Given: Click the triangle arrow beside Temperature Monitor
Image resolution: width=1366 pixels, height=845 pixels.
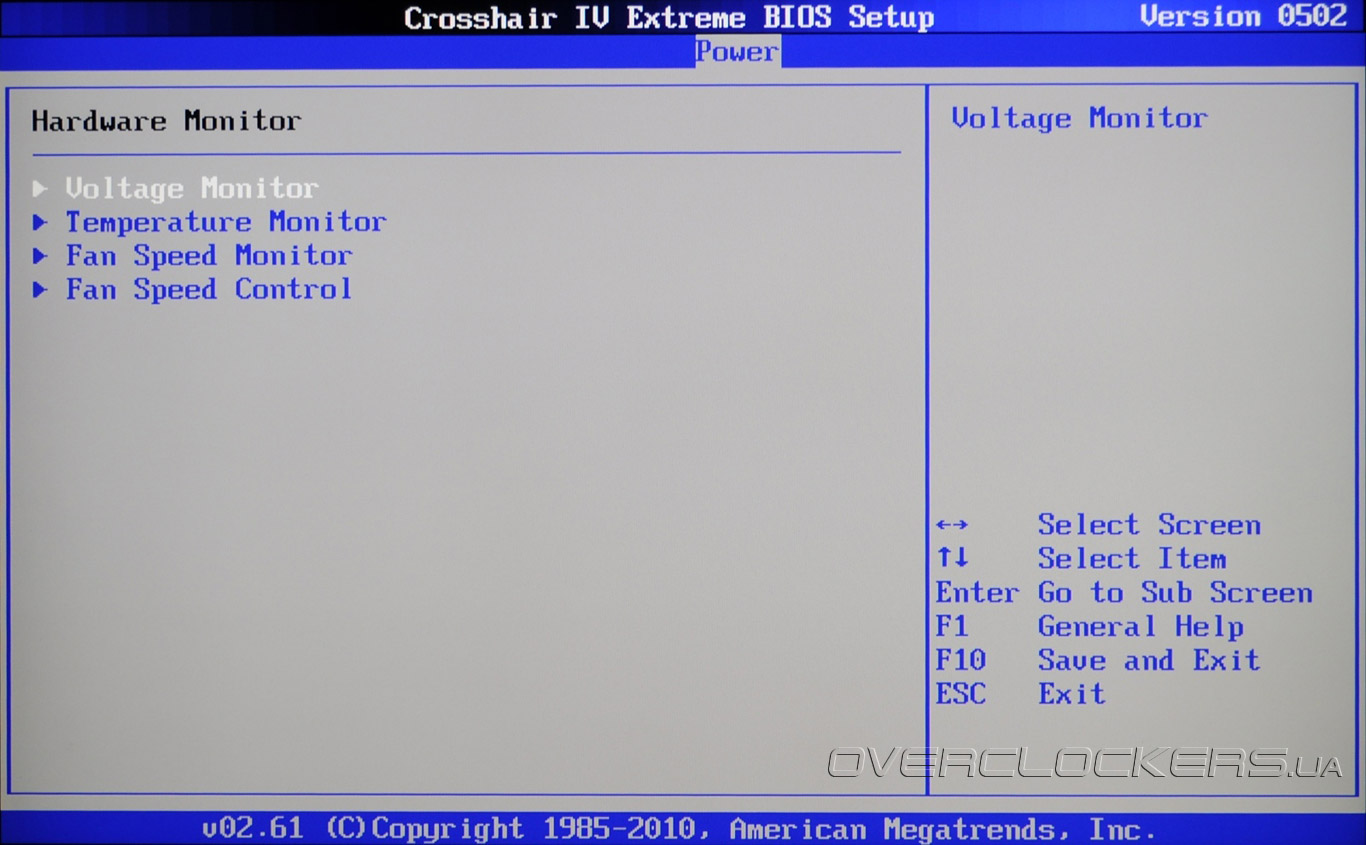Looking at the screenshot, I should 40,222.
